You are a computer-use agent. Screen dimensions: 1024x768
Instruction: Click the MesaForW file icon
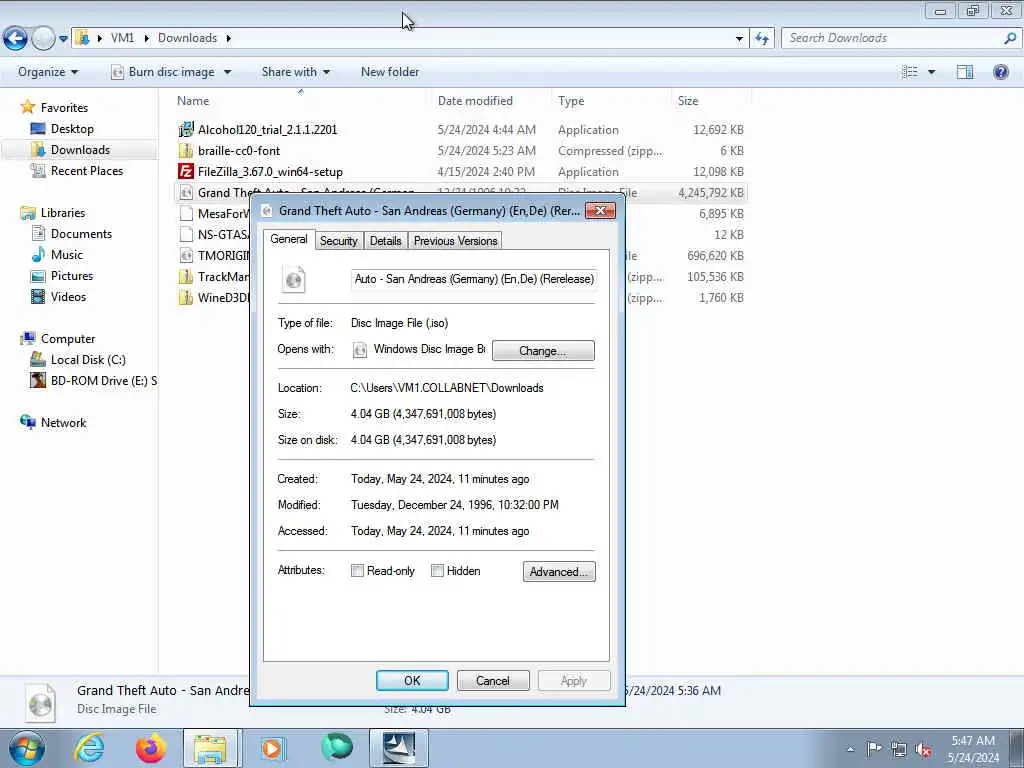tap(186, 214)
